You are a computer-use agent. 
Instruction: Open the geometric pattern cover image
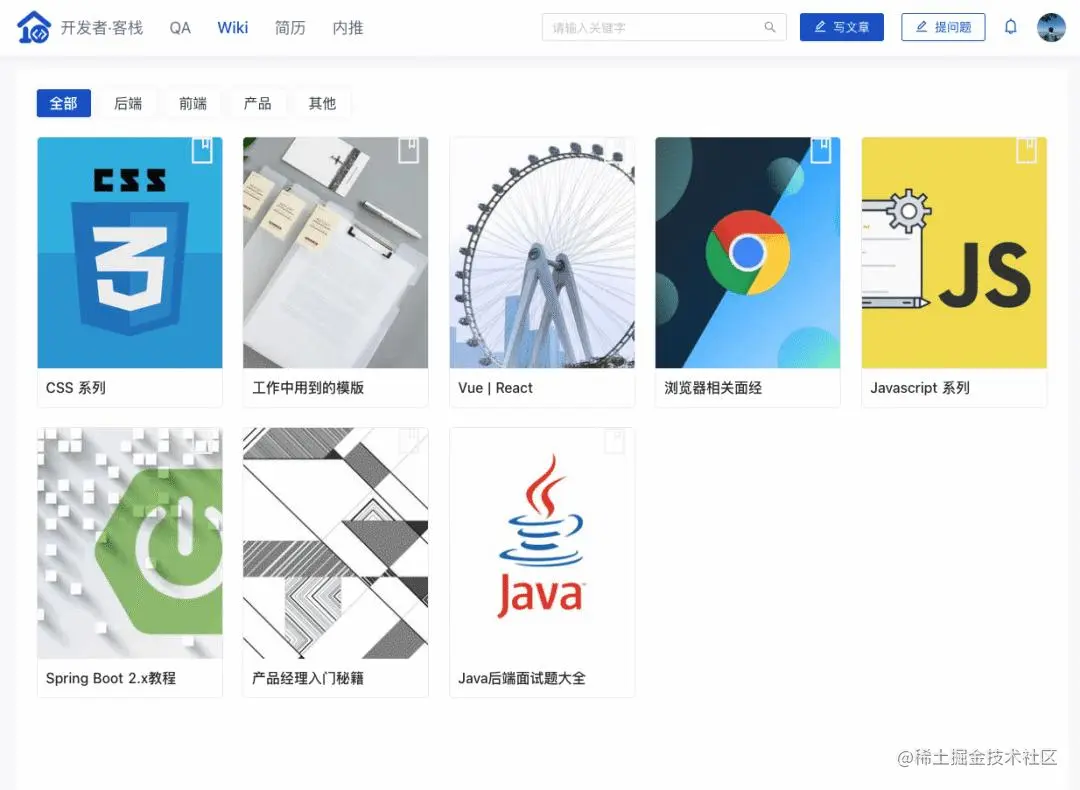[x=335, y=543]
